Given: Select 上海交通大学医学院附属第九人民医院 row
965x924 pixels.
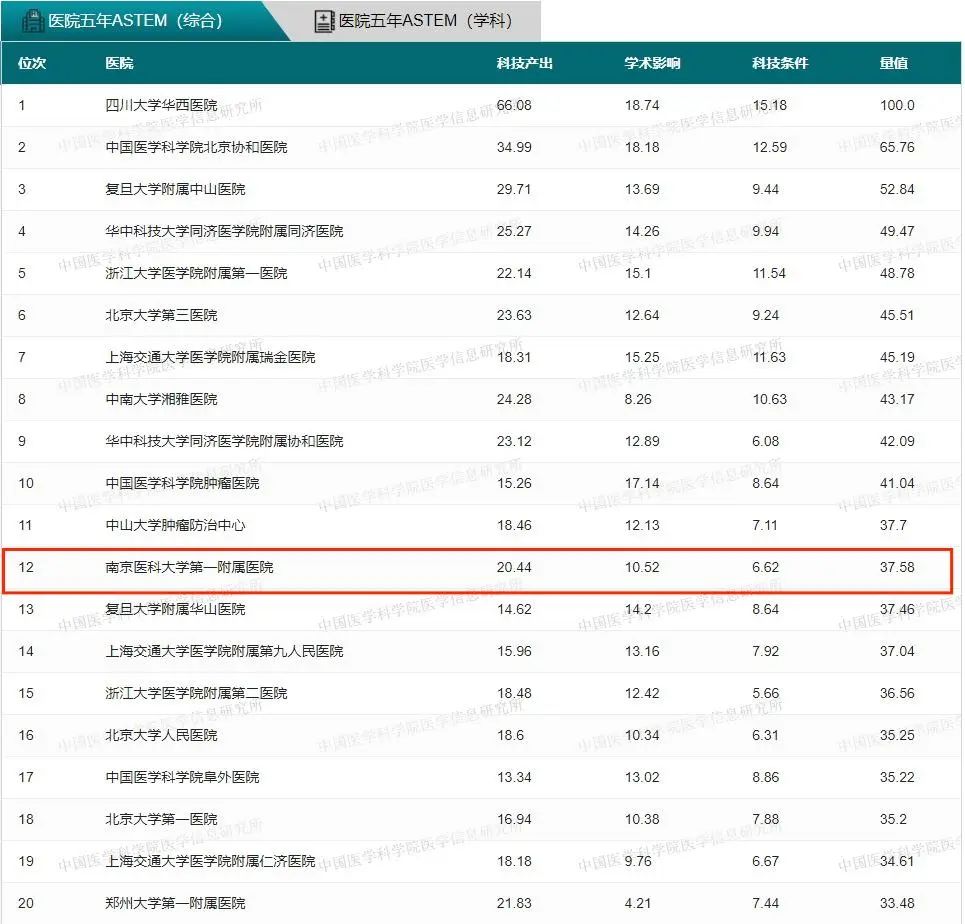Looking at the screenshot, I should 481,651.
